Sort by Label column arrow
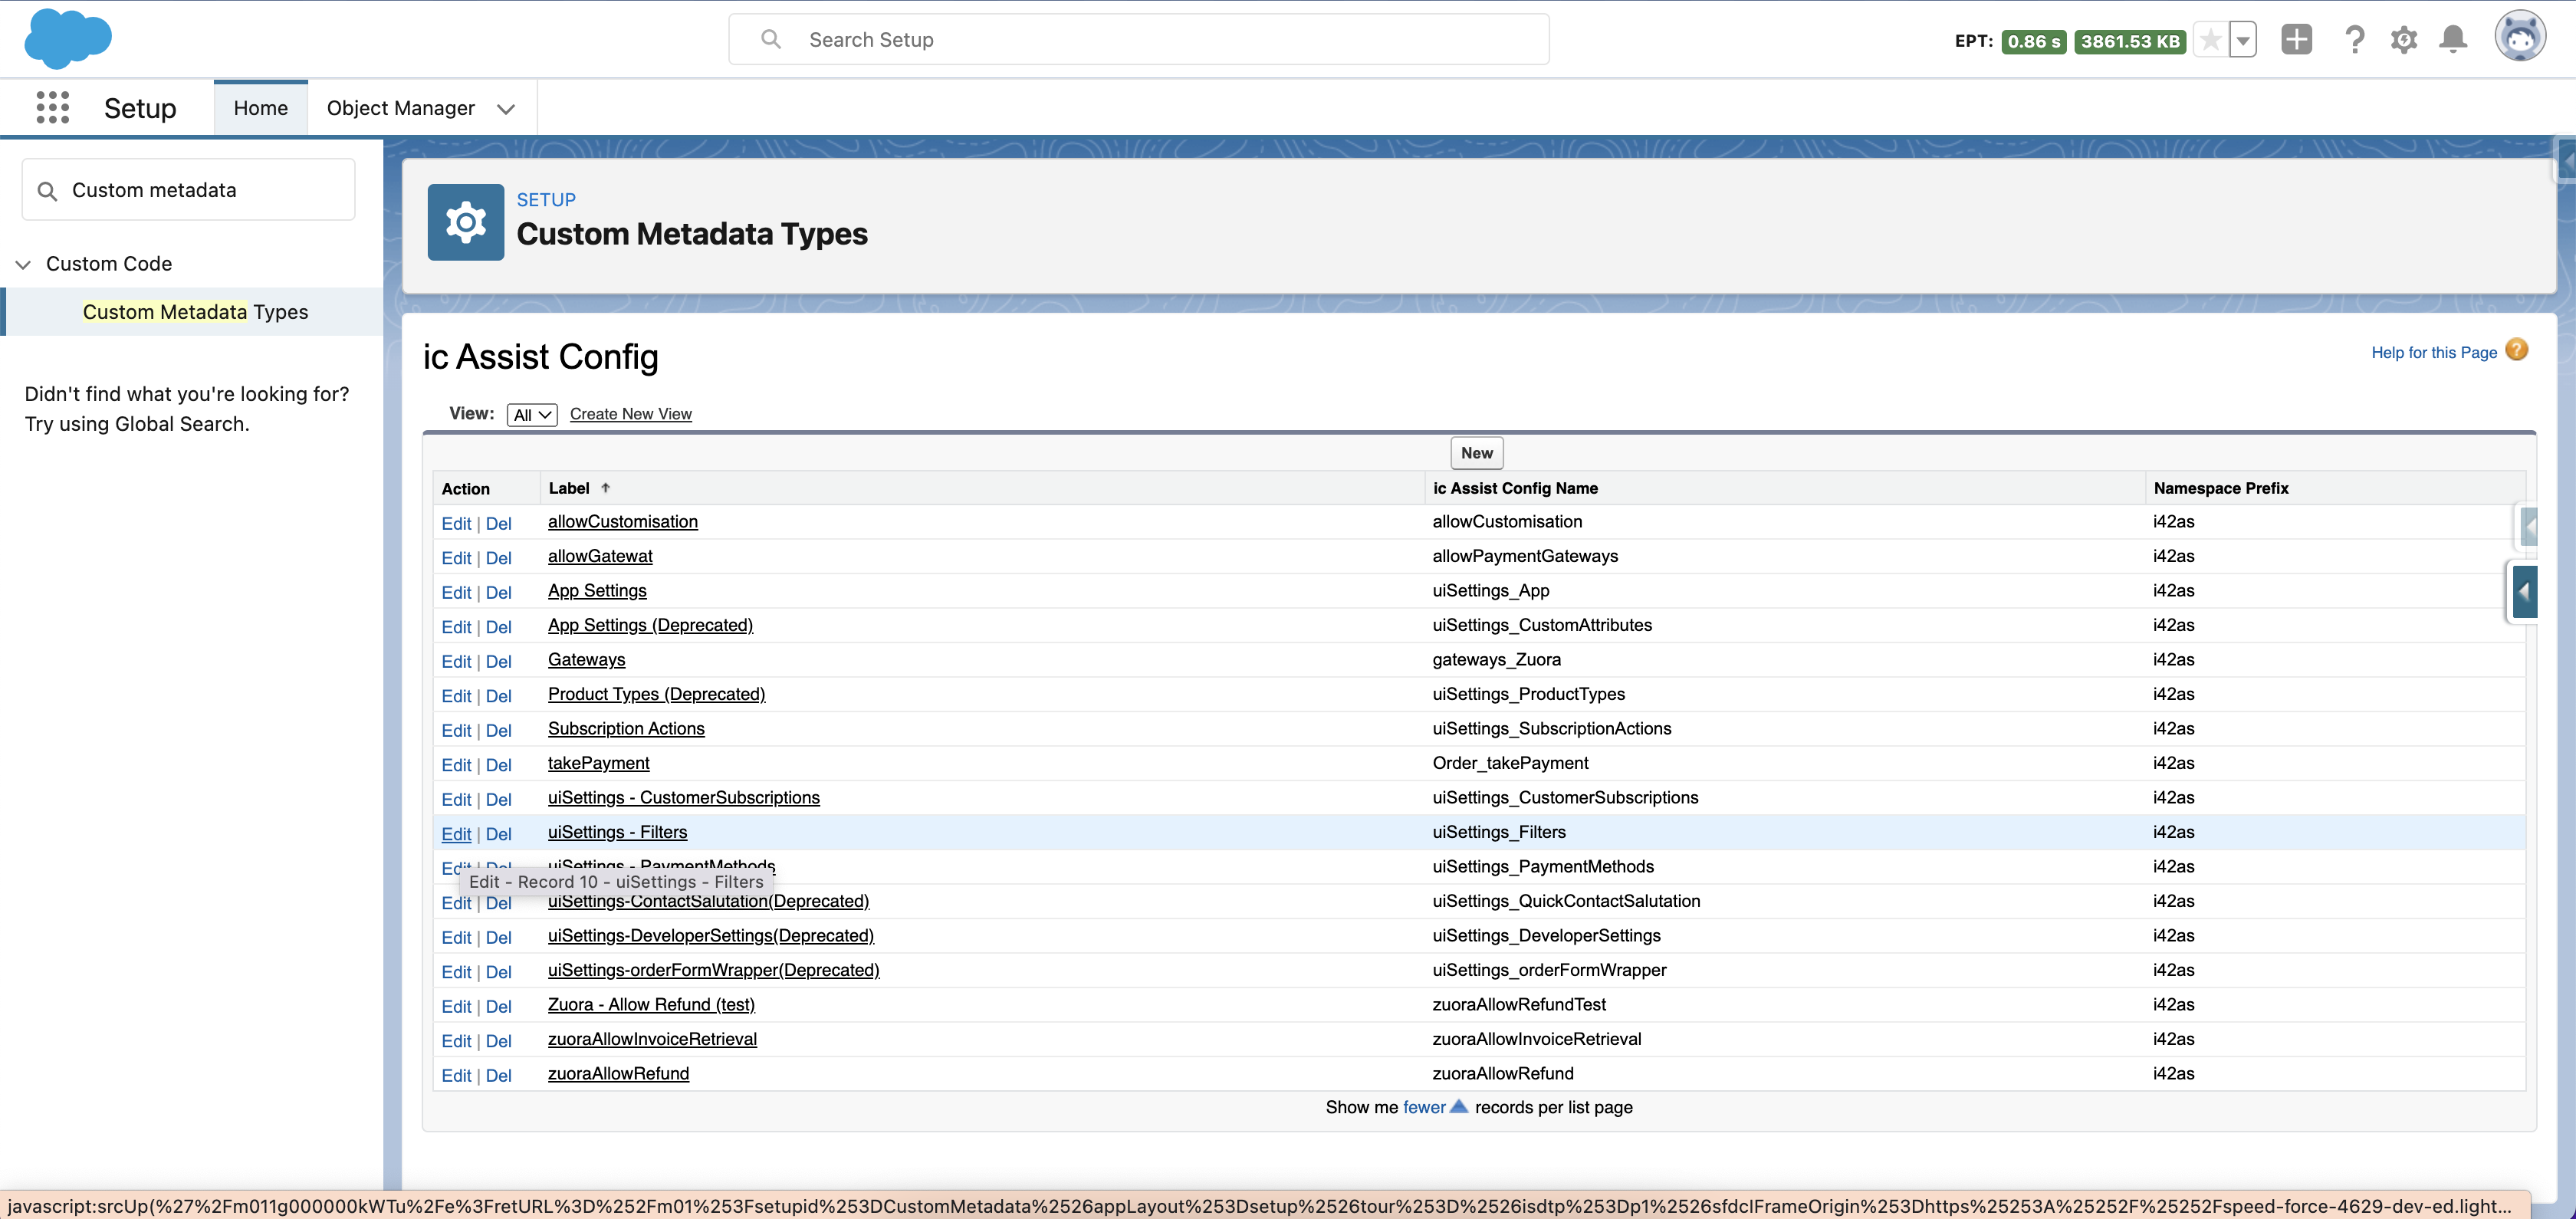This screenshot has width=2576, height=1219. point(605,488)
